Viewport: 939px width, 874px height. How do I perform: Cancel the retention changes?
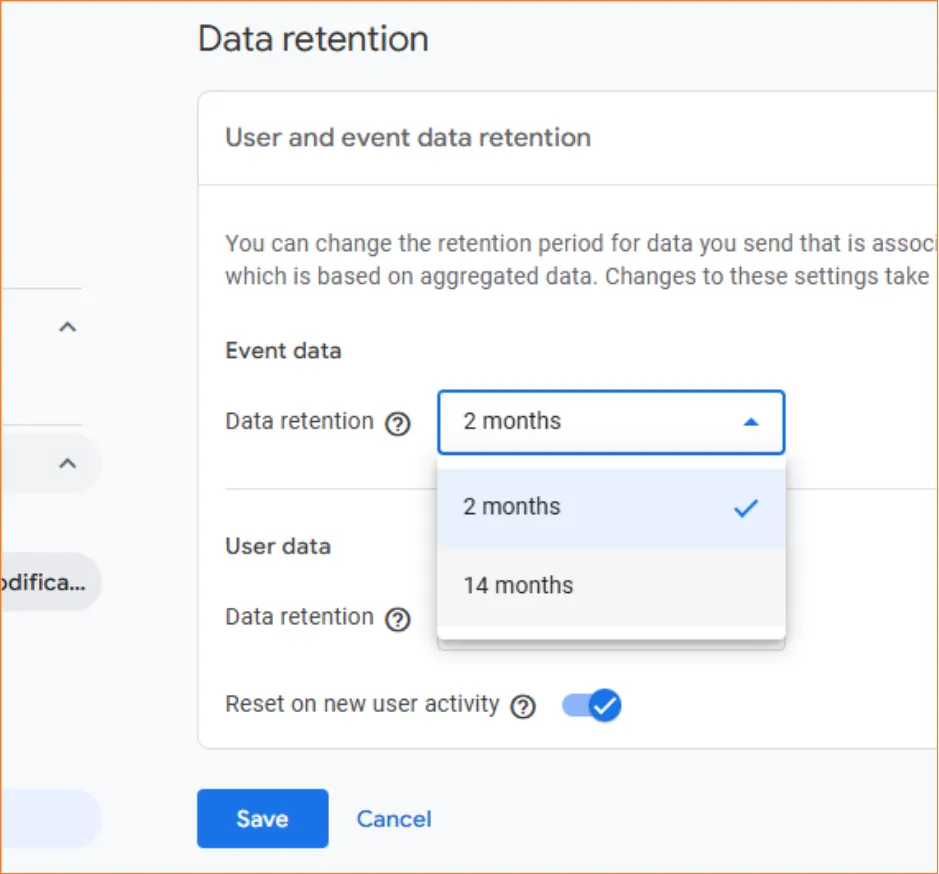(x=393, y=818)
